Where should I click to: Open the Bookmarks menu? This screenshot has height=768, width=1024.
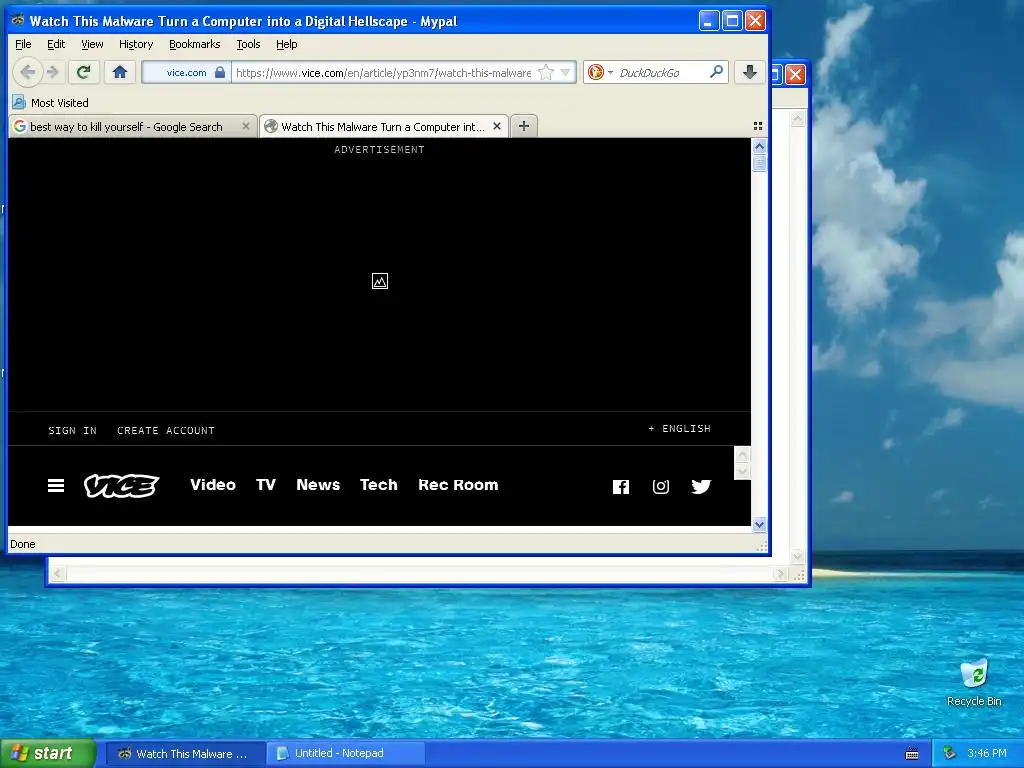point(195,44)
